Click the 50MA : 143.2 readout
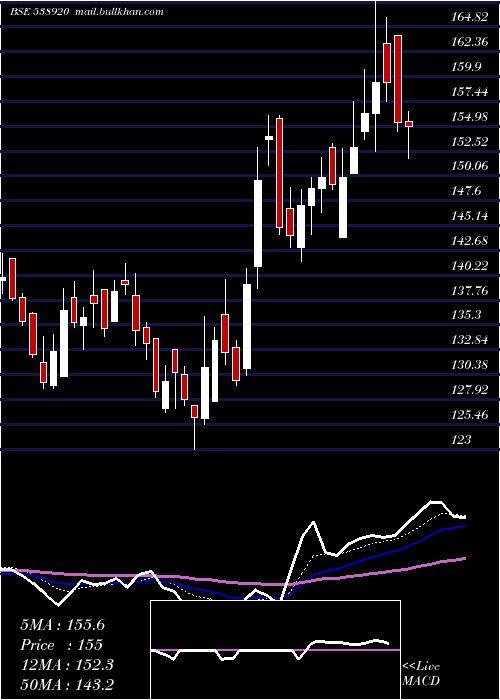Viewport: 500px width, 700px height. [x=67, y=684]
